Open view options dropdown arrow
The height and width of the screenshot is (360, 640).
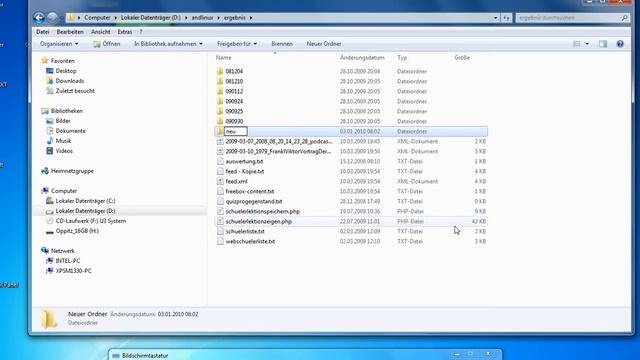[x=587, y=44]
